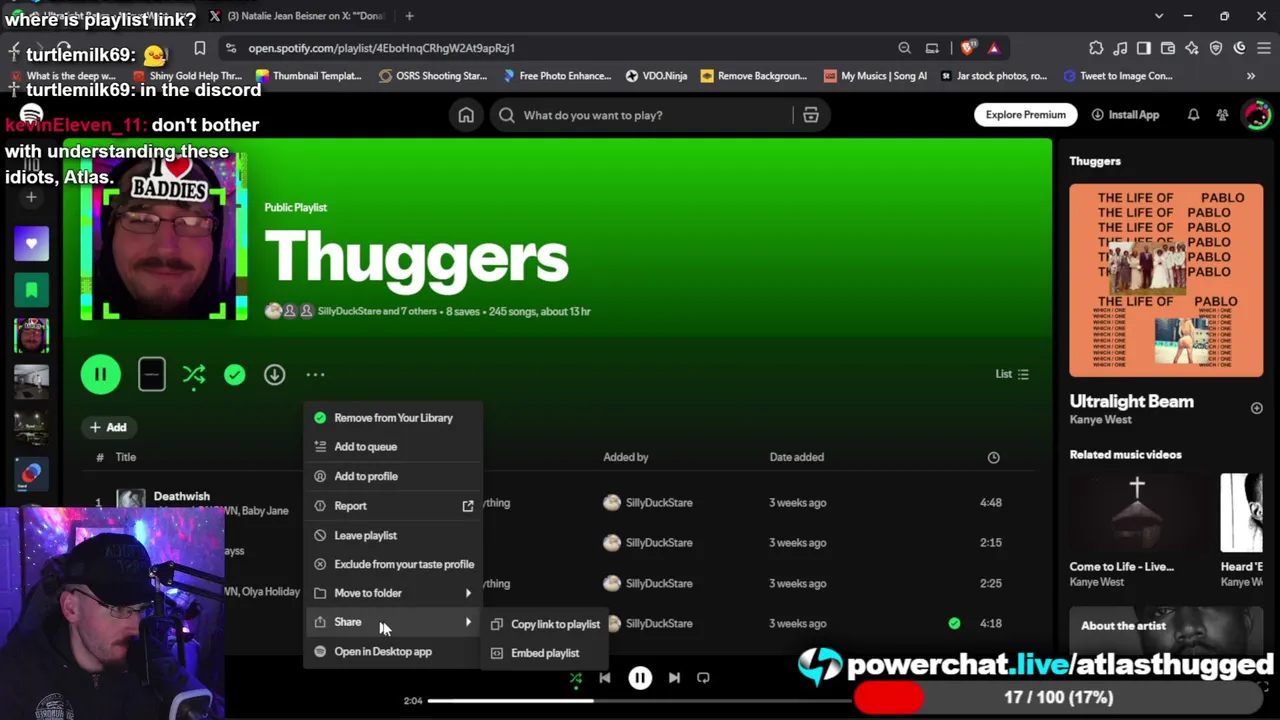The height and width of the screenshot is (720, 1280).
Task: Choose Add to queue from the menu
Action: point(393,447)
